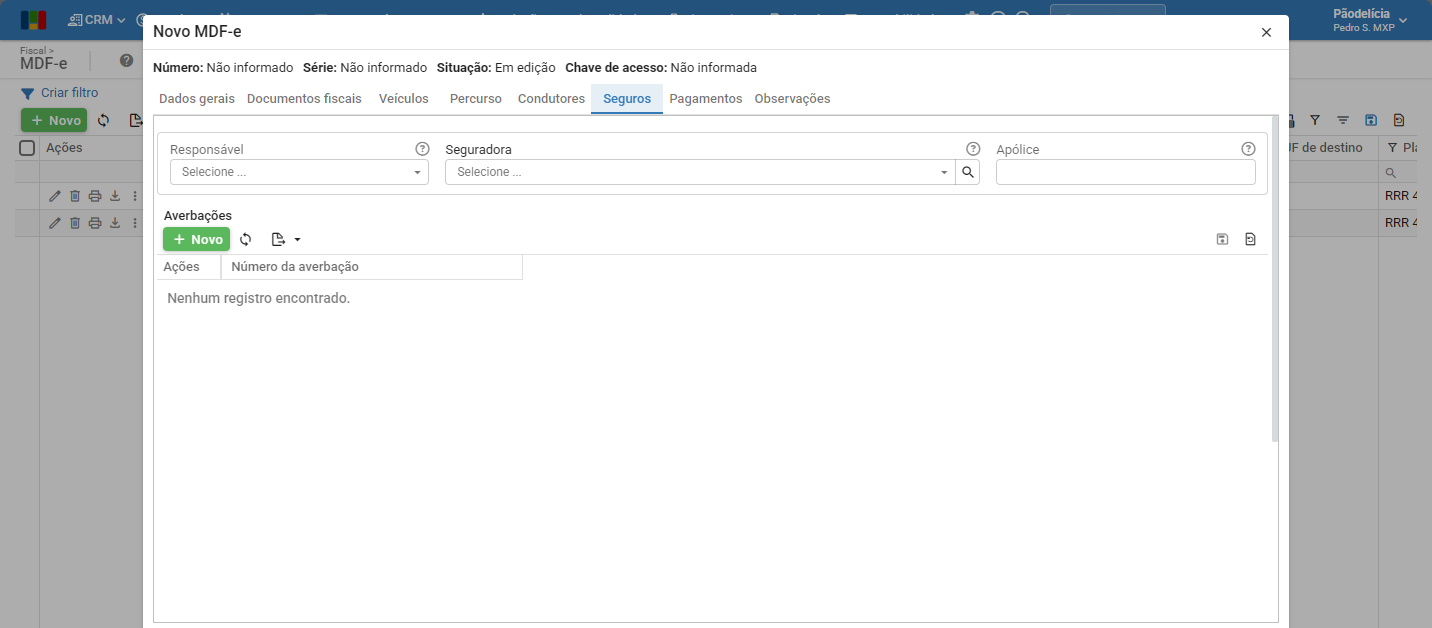Open the Seguradora help question mark

click(973, 149)
